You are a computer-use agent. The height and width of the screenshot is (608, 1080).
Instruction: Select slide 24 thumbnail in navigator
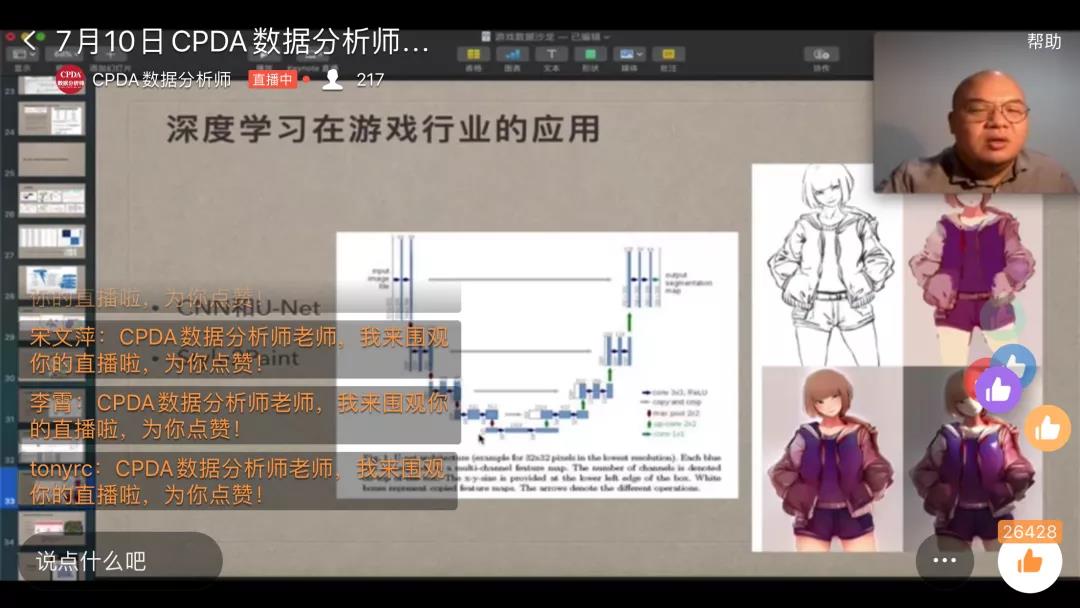coord(52,119)
